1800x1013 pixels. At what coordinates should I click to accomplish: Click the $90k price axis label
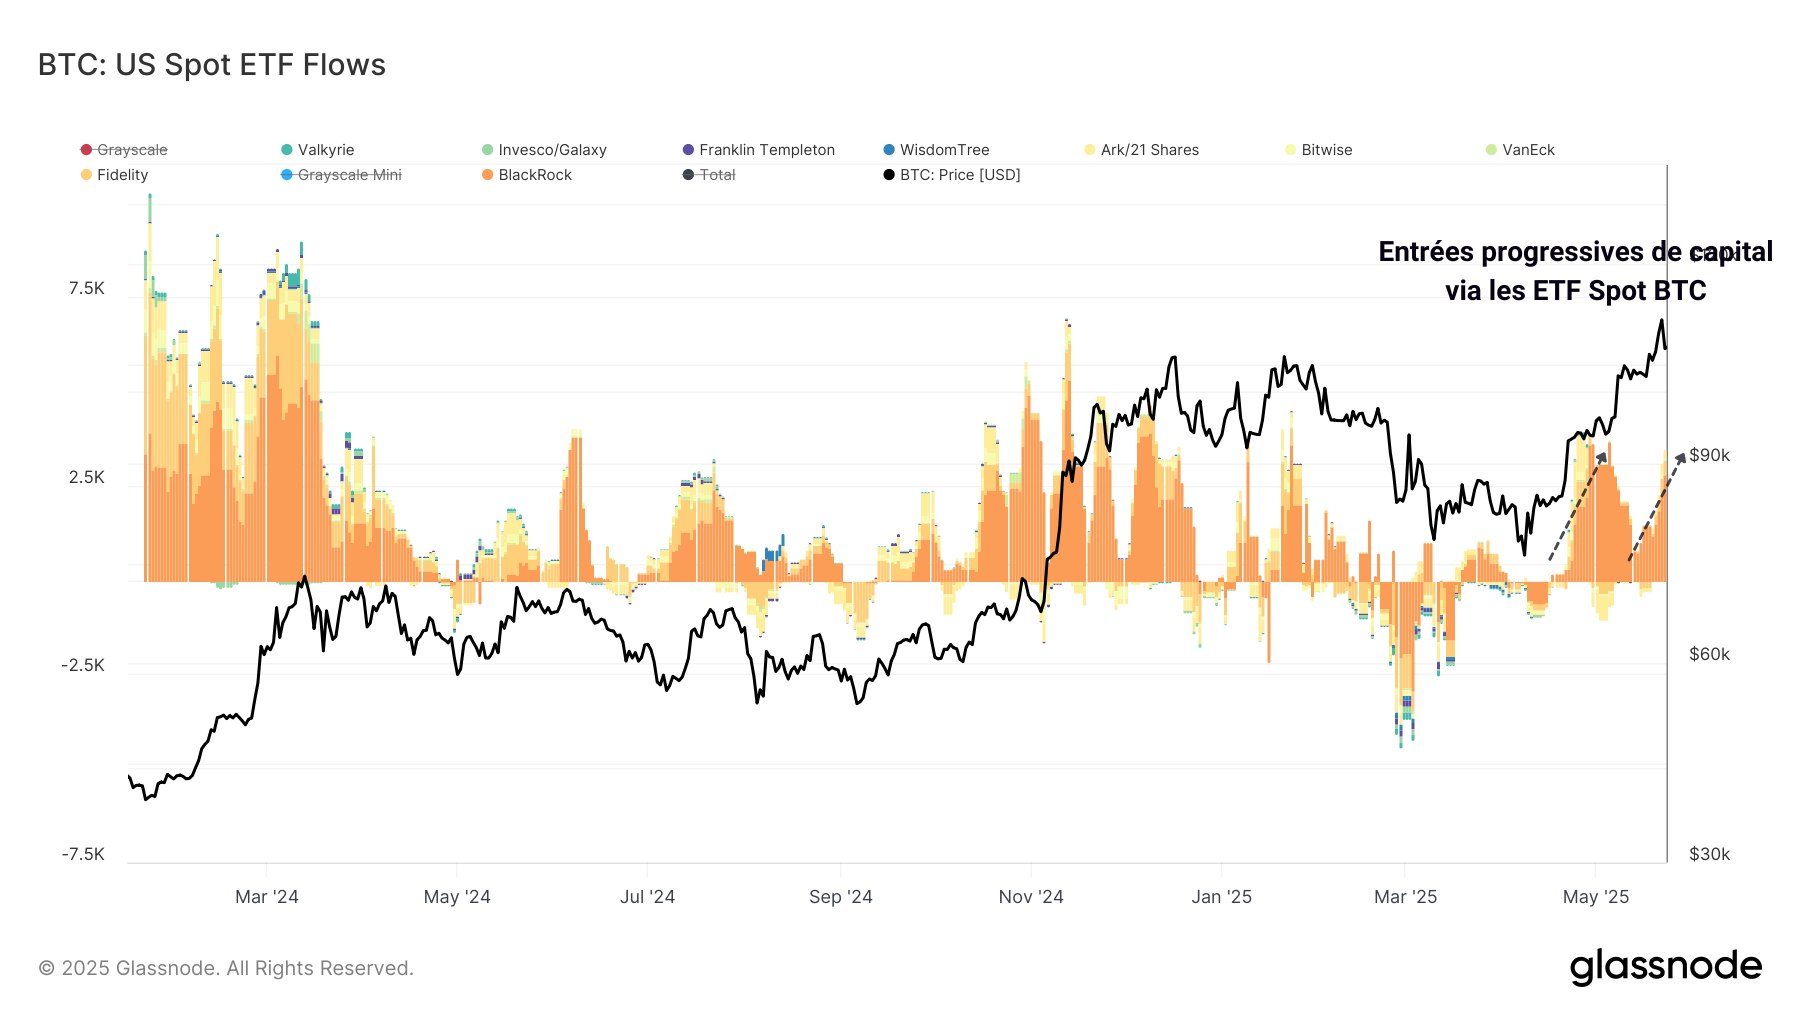(x=1711, y=454)
